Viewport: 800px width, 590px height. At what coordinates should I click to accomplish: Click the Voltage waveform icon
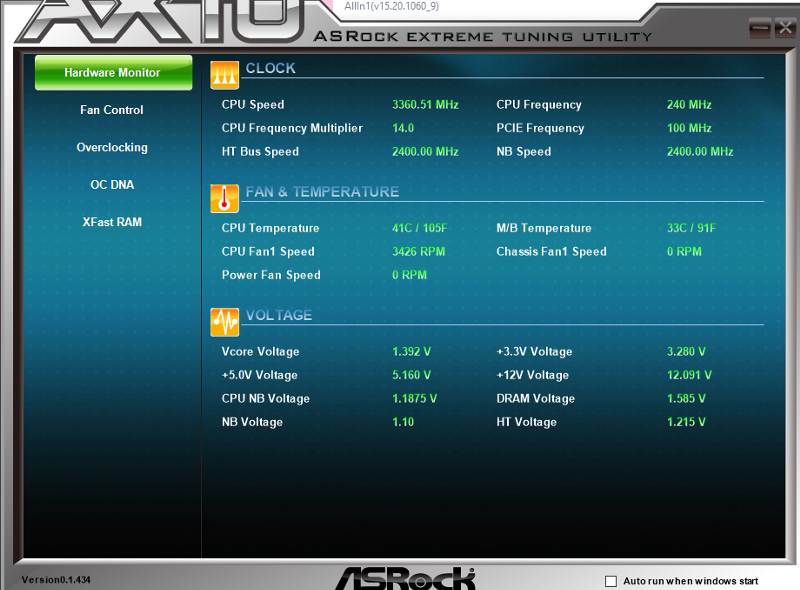click(x=224, y=322)
